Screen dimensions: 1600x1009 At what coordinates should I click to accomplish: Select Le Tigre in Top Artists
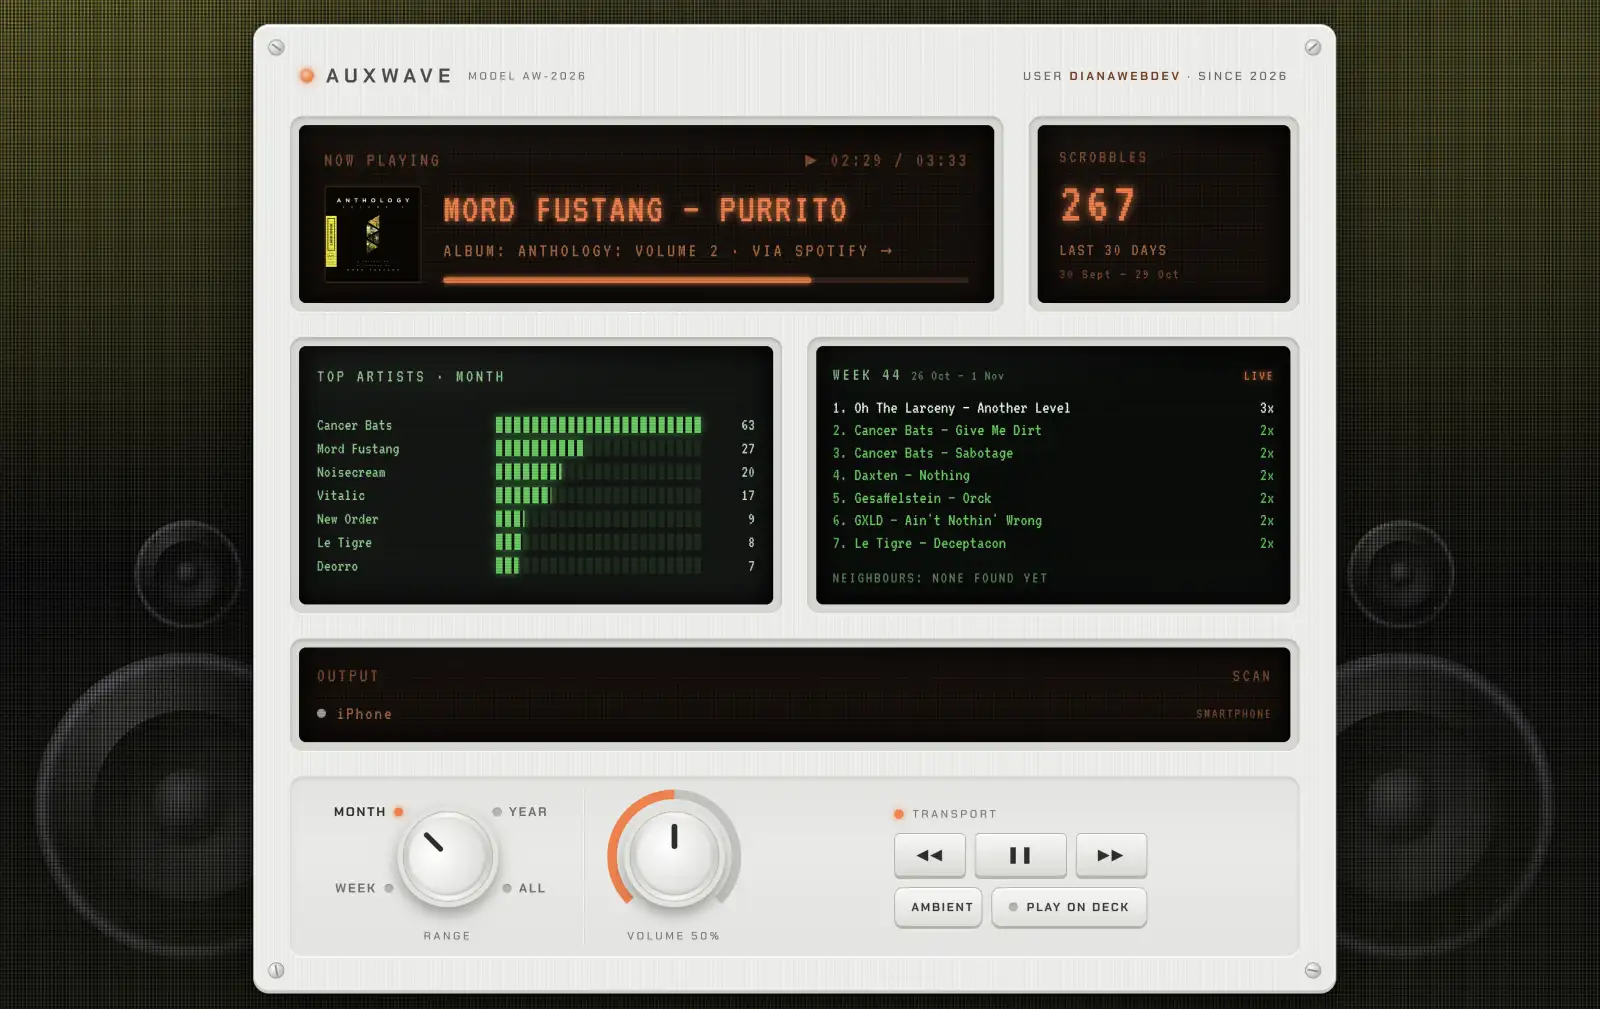coord(536,543)
